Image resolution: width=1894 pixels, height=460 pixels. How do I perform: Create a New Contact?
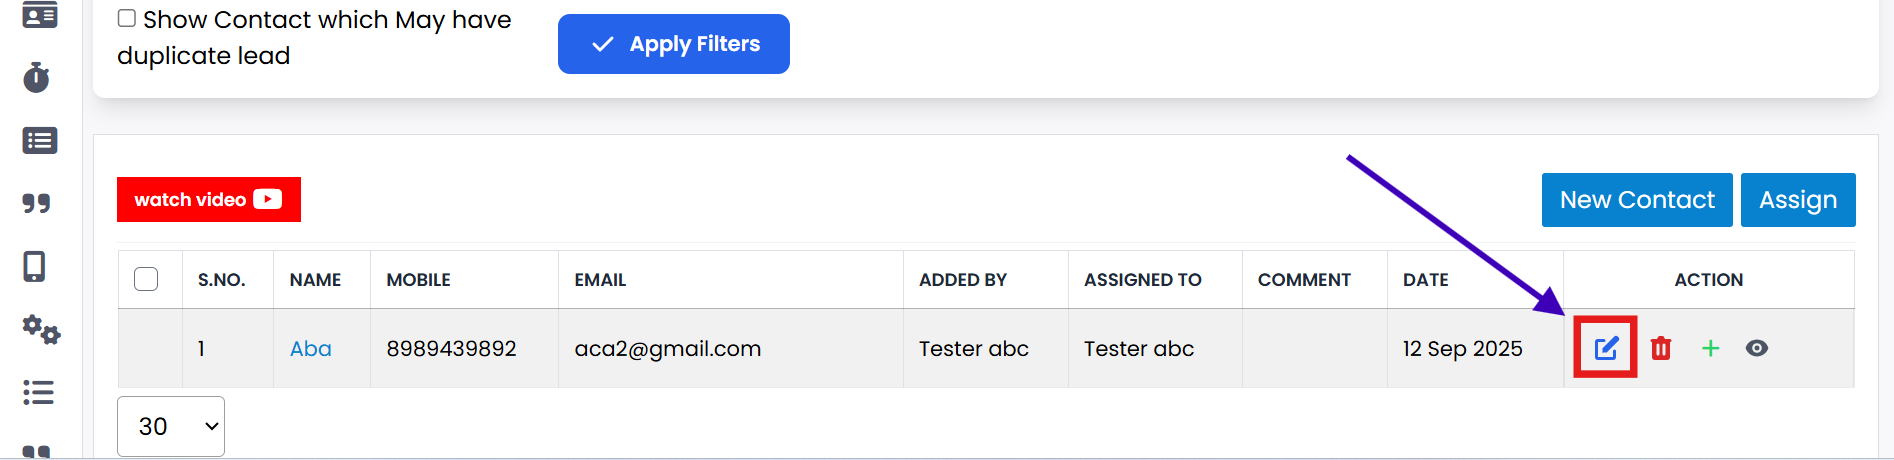point(1637,200)
